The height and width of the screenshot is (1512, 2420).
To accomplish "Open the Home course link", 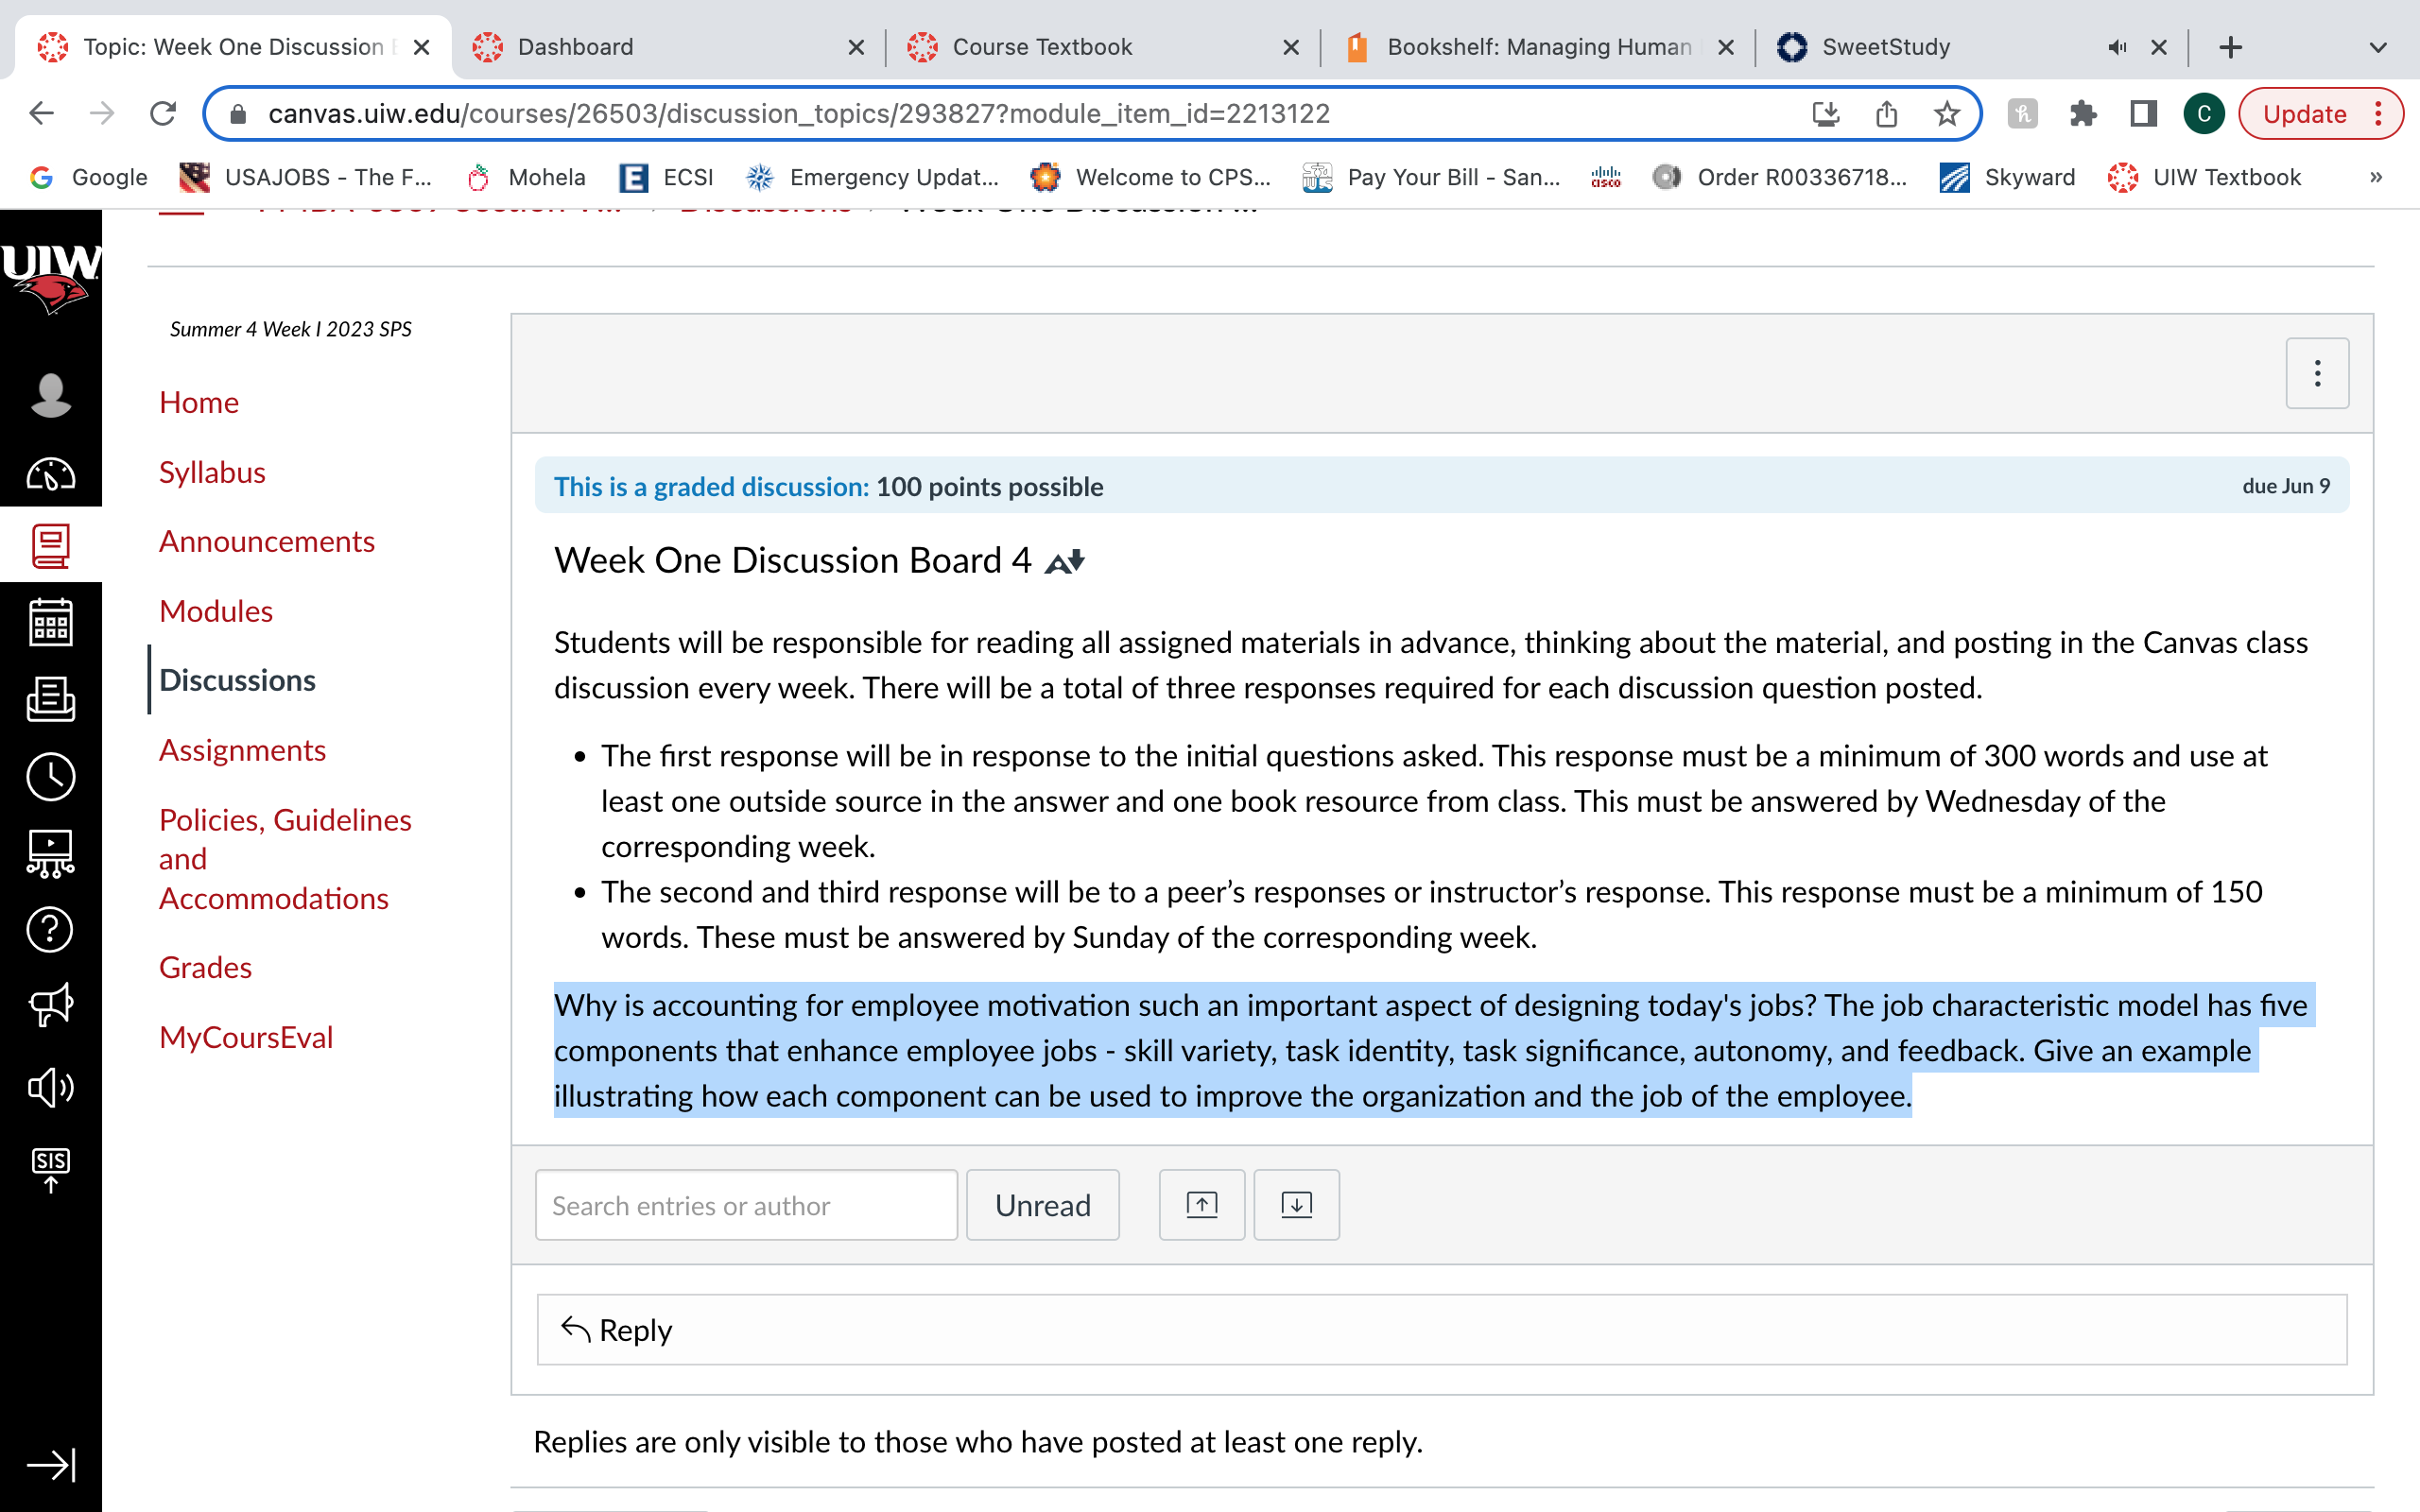I will [x=199, y=402].
